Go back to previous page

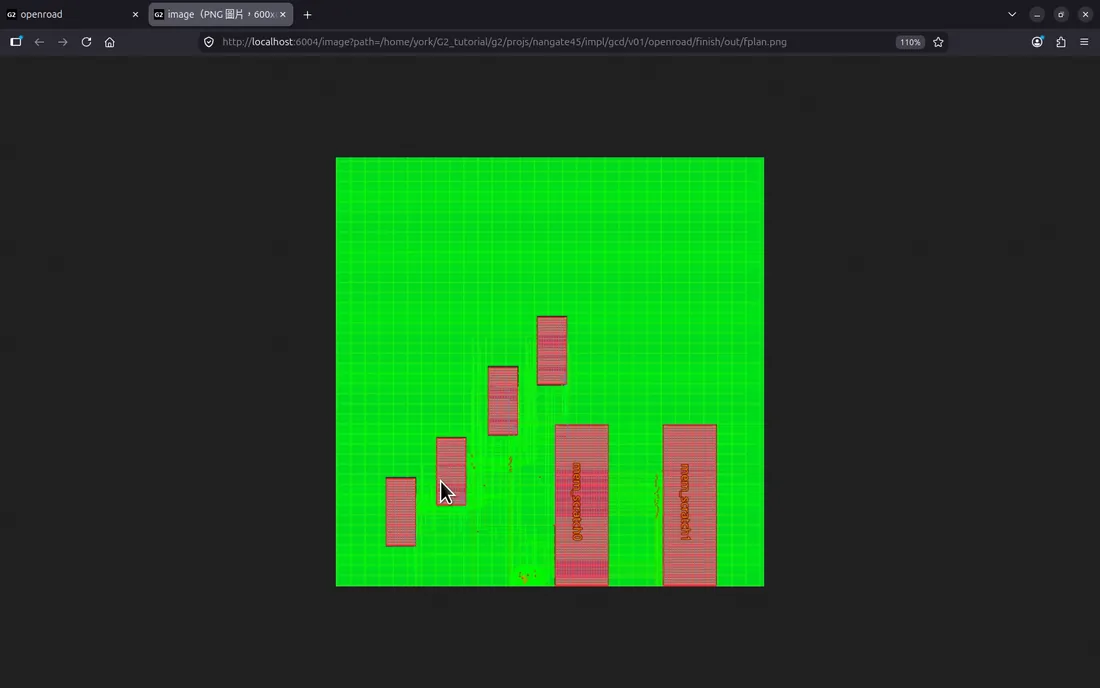(39, 42)
